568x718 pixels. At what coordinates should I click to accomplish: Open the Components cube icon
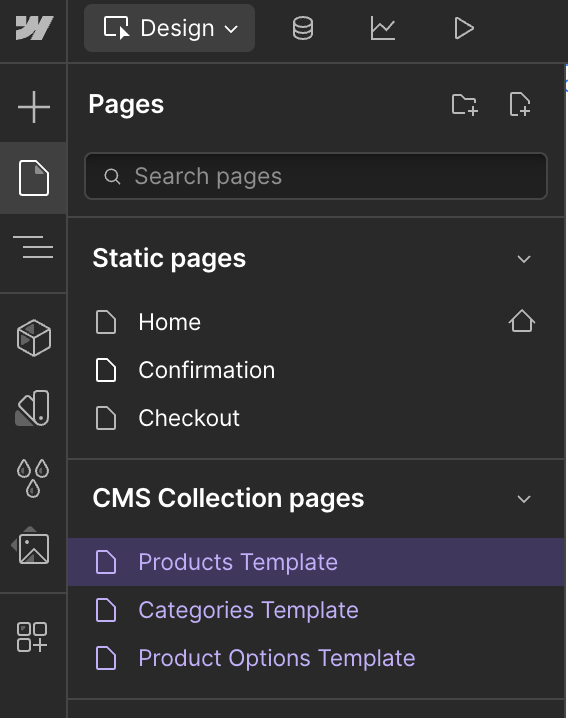[x=33, y=338]
